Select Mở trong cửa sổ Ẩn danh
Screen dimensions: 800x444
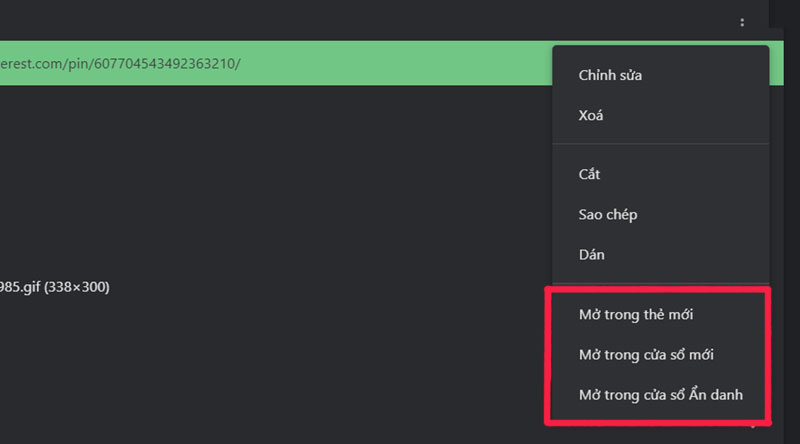coord(660,395)
